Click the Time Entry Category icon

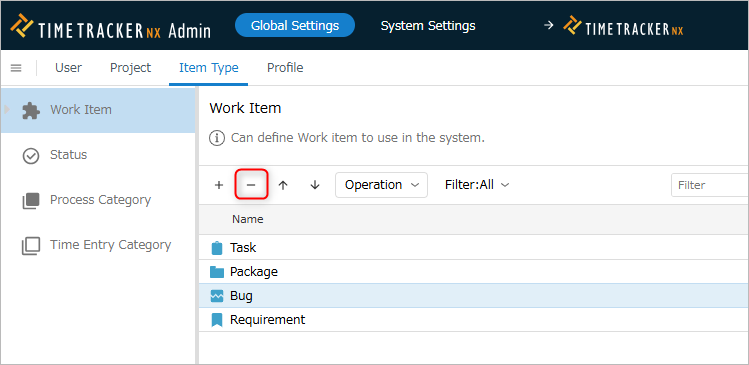click(x=31, y=246)
